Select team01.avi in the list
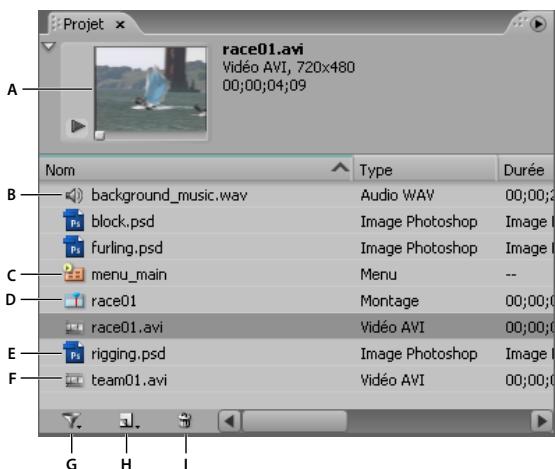Screen dimensions: 555x469 [129, 381]
